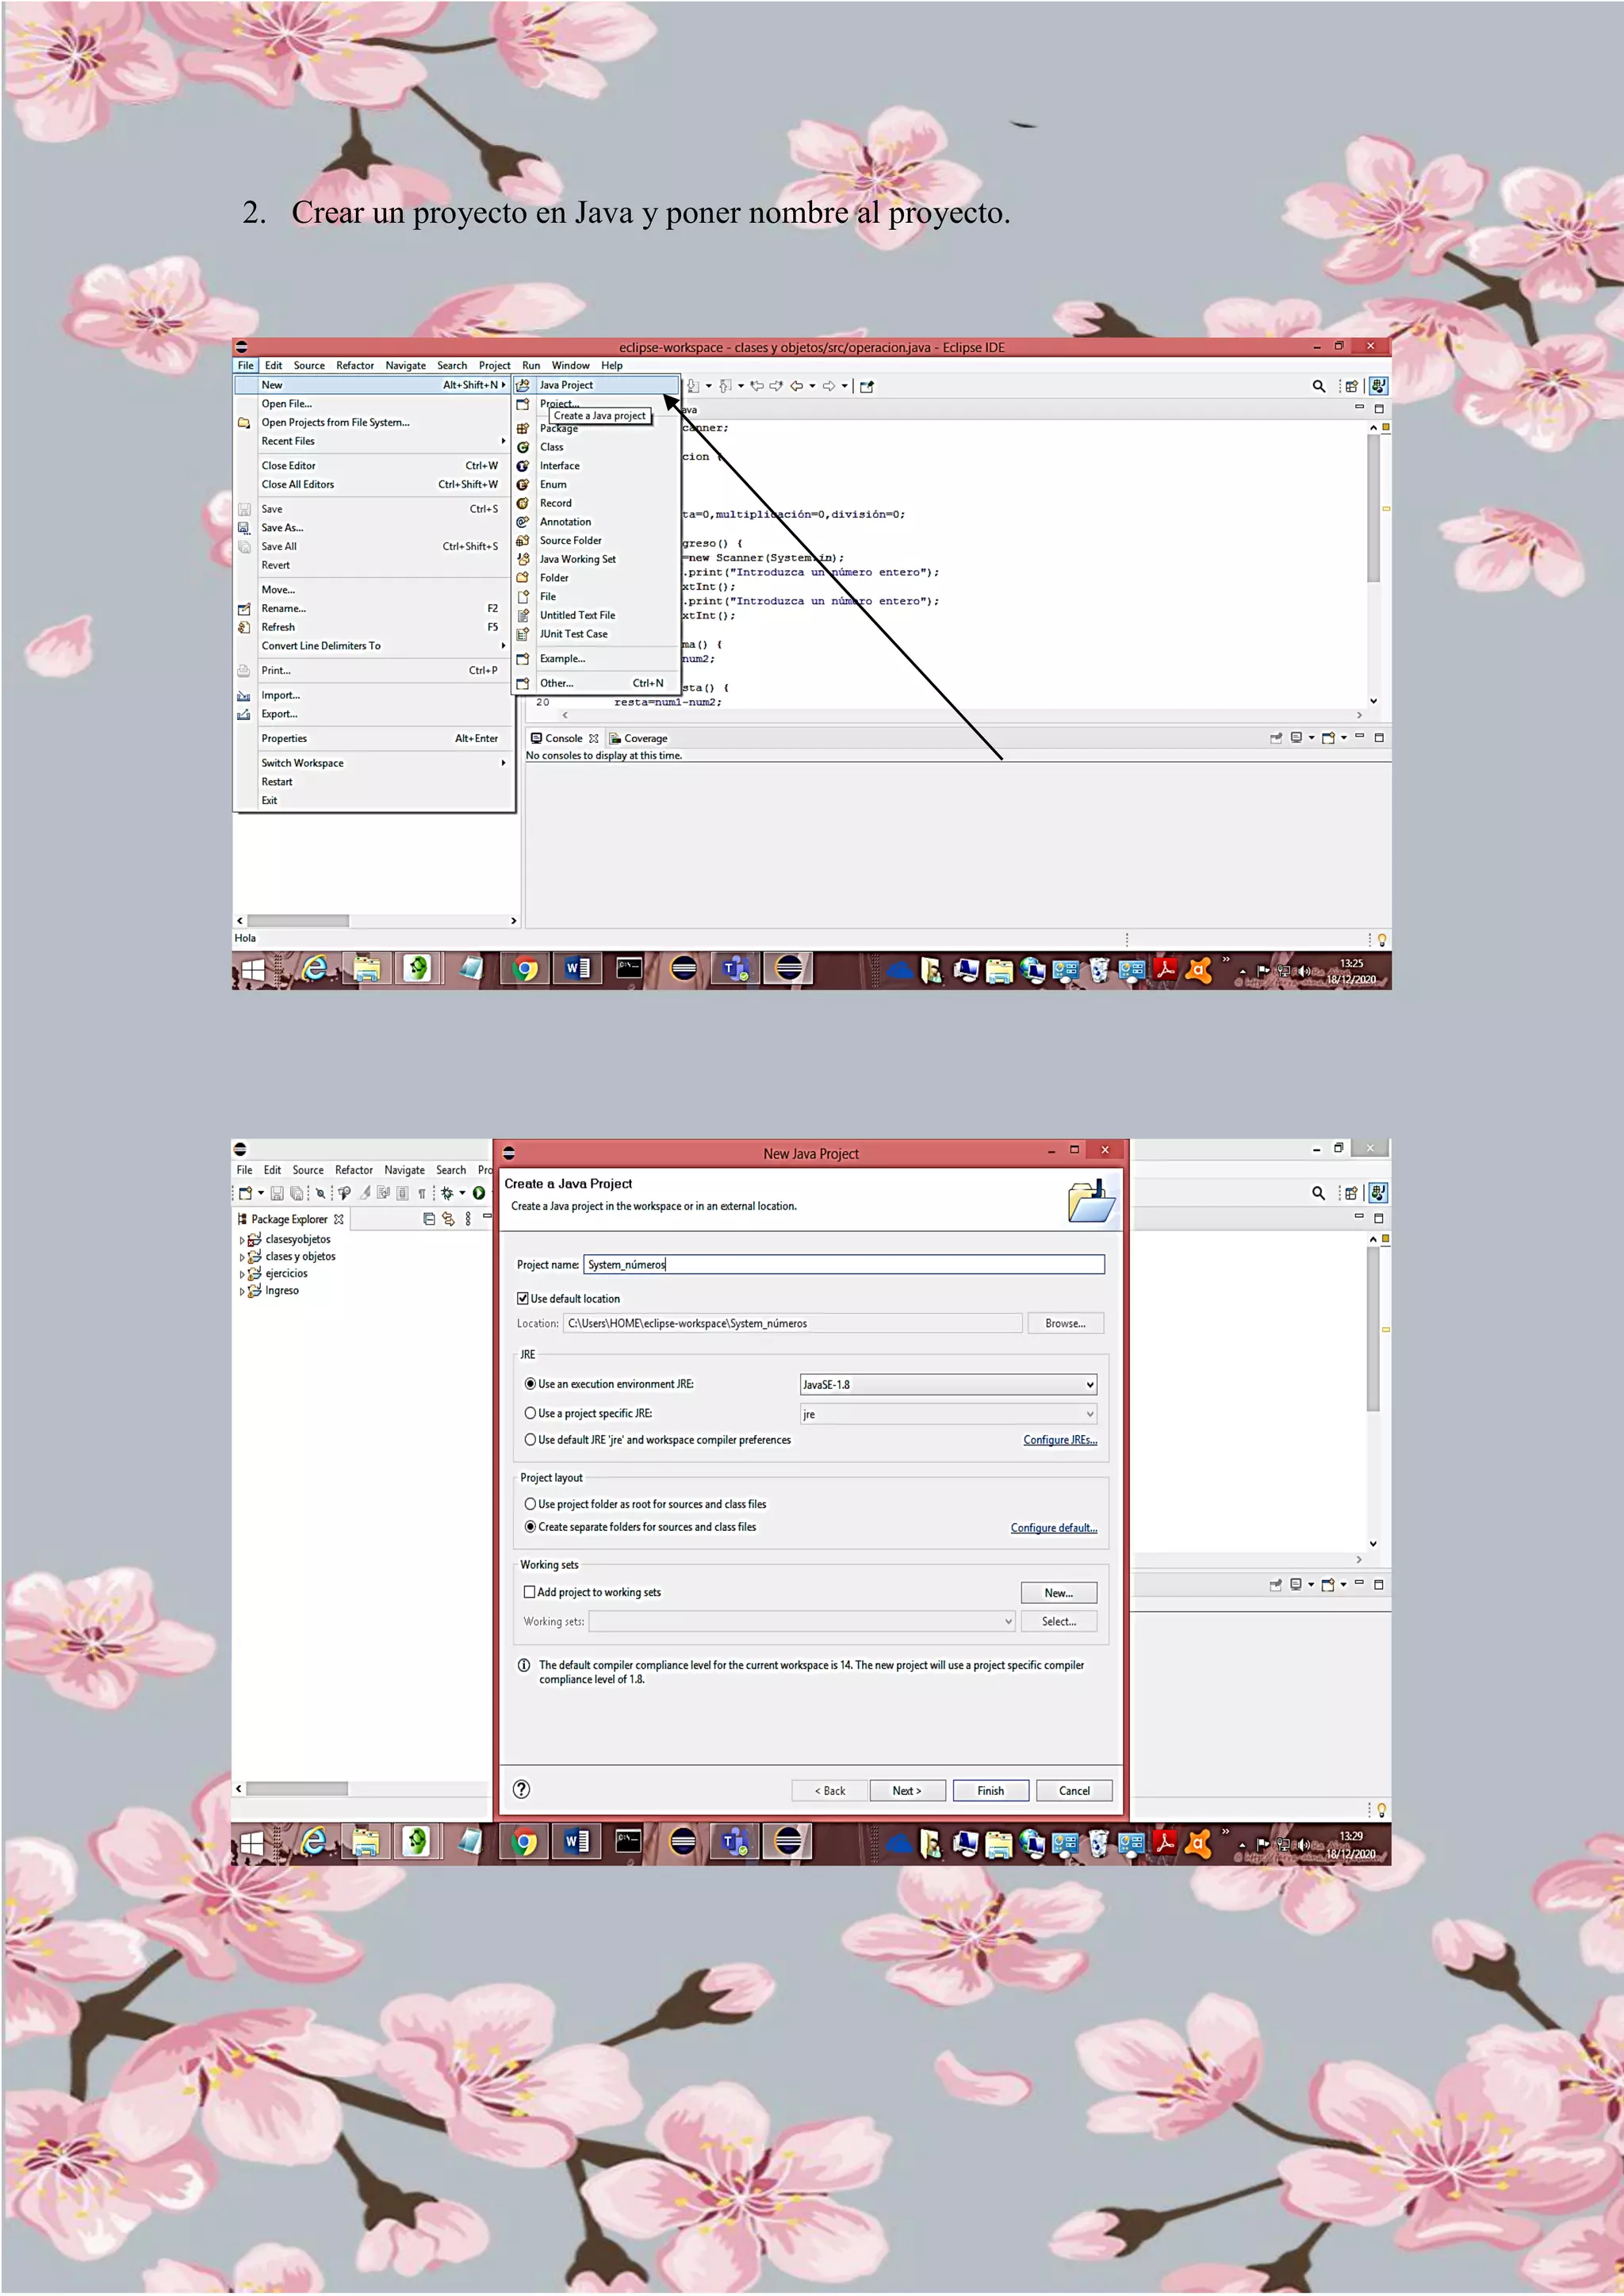
Task: Click the Word icon in the upper taskbar
Action: 577,968
